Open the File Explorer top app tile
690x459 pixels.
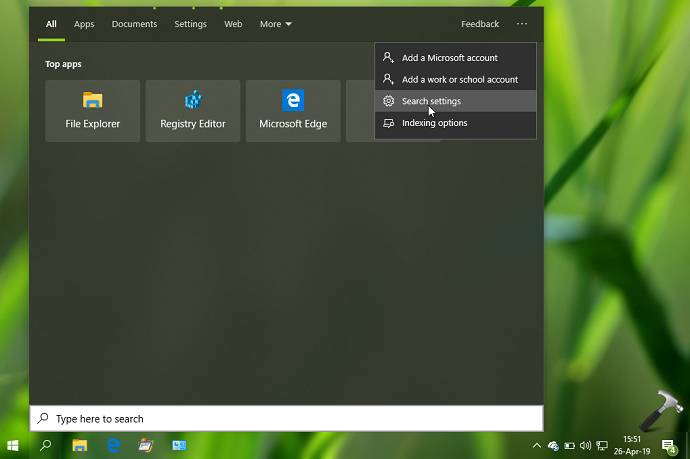92,111
